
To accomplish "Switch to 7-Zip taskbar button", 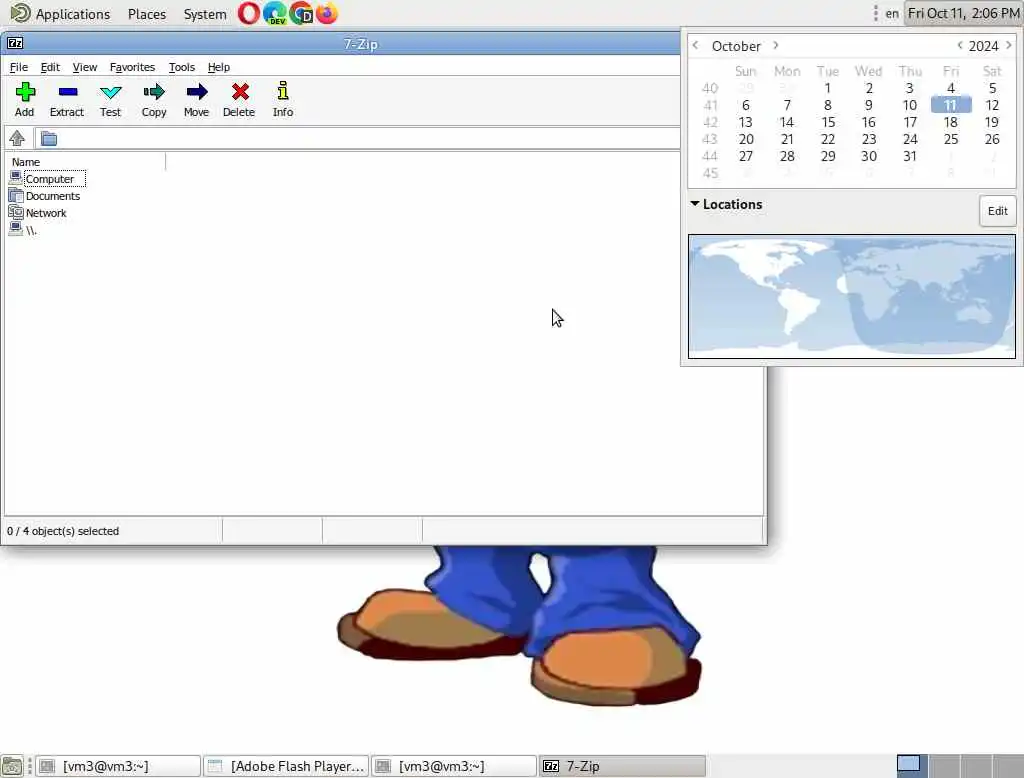I will click(x=622, y=766).
